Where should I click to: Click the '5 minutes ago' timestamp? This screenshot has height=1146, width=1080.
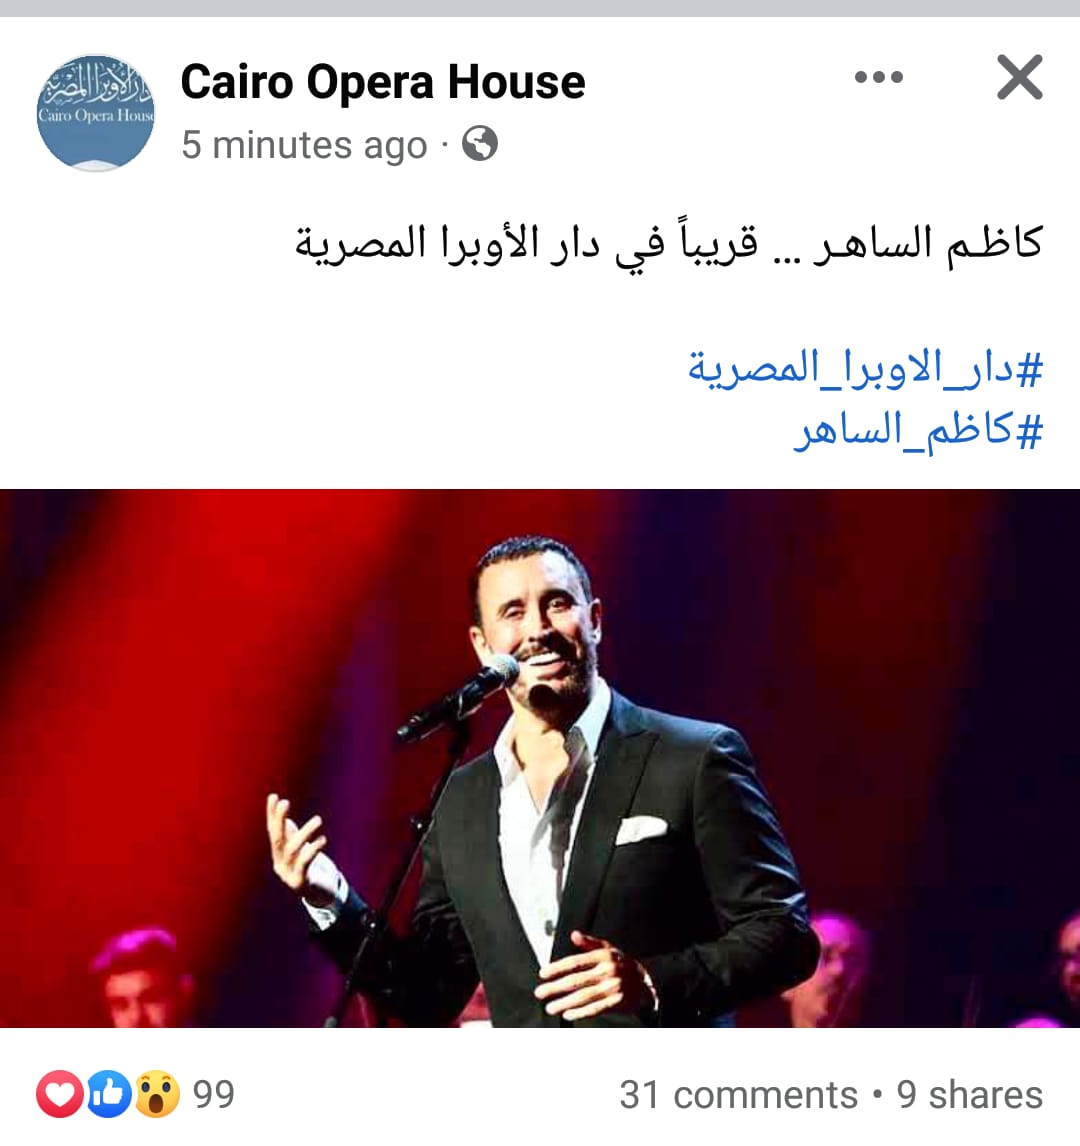tap(304, 145)
